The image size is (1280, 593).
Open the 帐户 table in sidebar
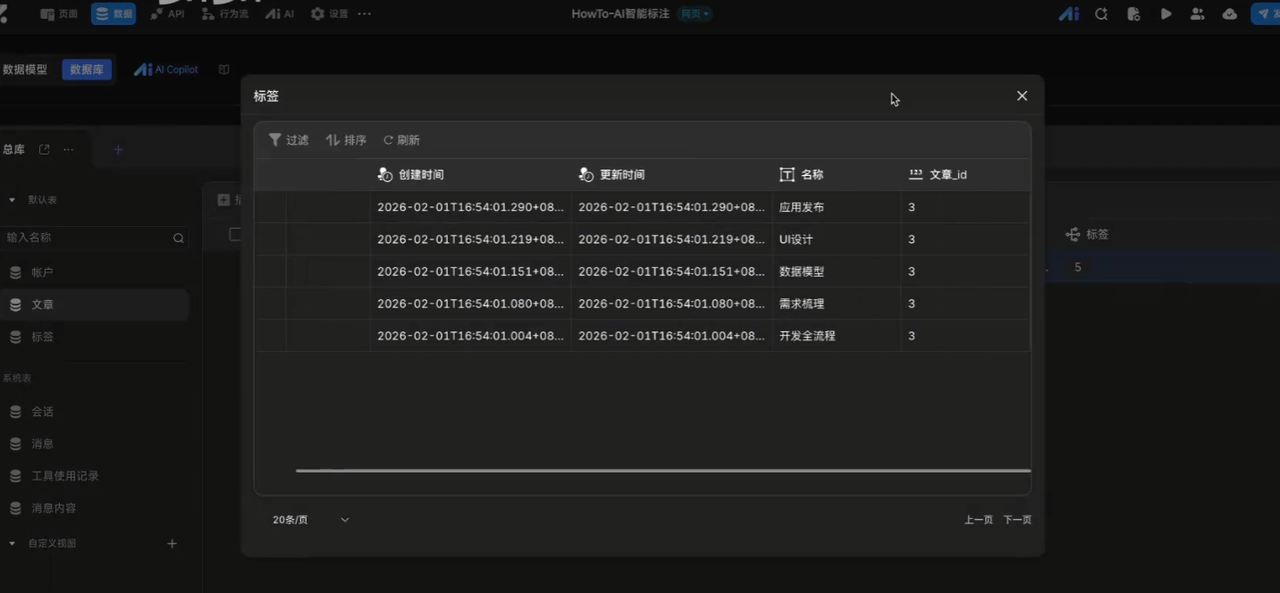[x=95, y=272]
